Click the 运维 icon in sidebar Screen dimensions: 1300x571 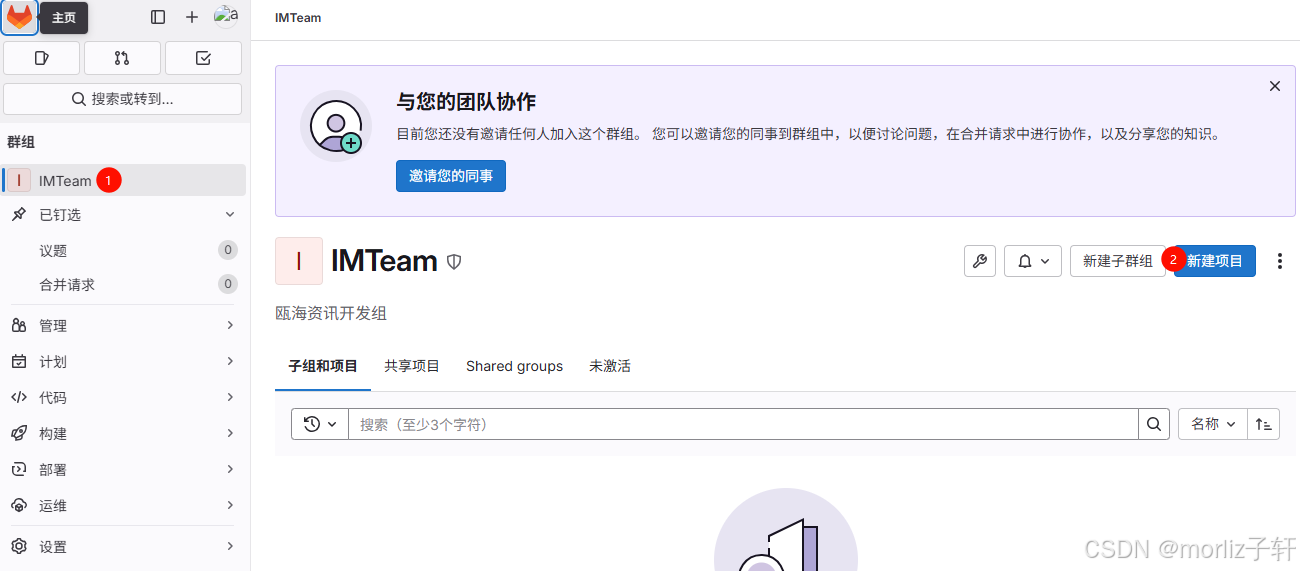pyautogui.click(x=19, y=505)
